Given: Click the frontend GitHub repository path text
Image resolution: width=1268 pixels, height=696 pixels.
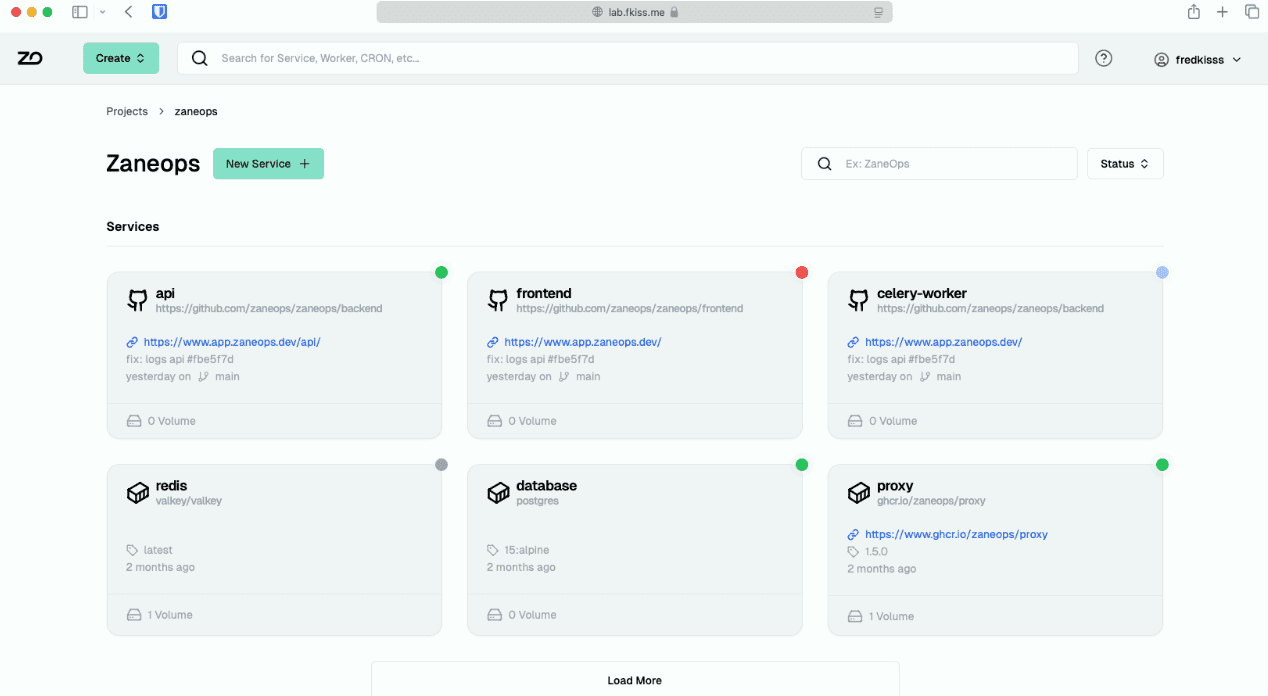Looking at the screenshot, I should (x=630, y=308).
